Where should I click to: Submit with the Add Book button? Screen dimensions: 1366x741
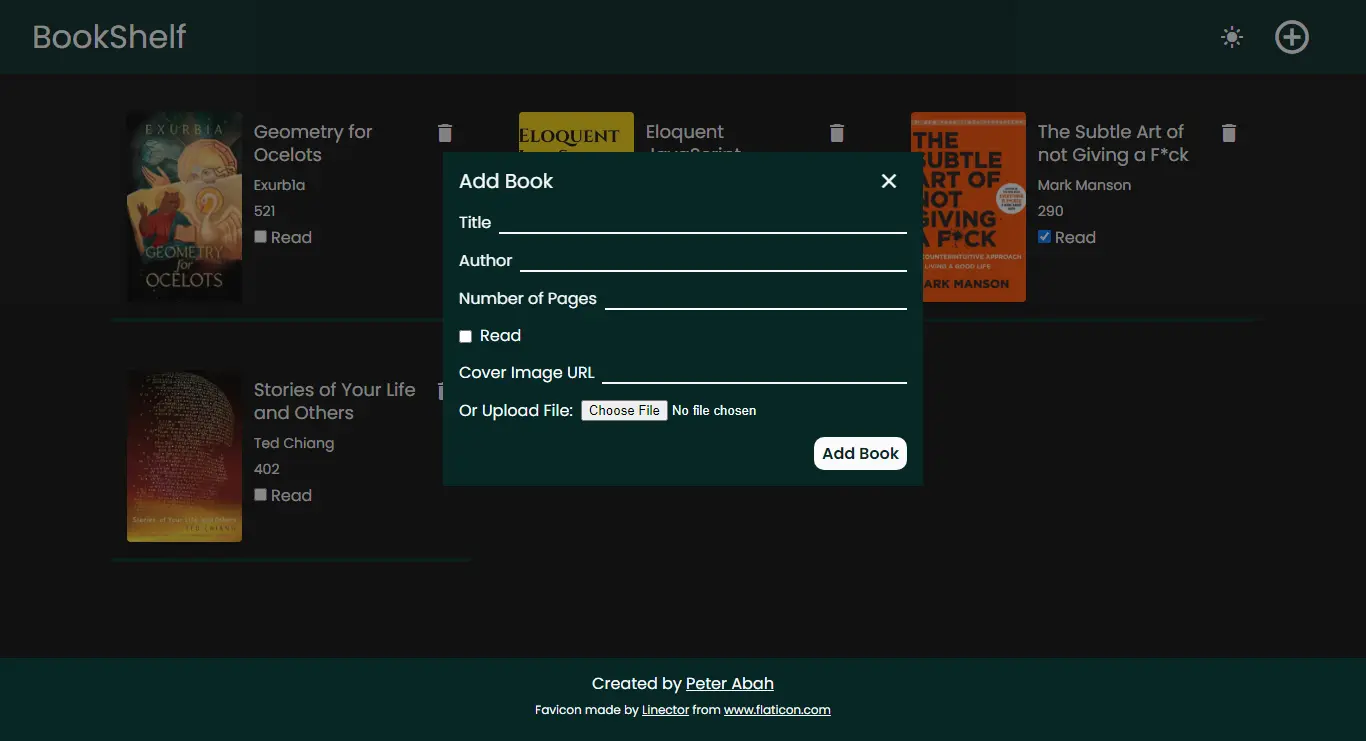tap(860, 453)
